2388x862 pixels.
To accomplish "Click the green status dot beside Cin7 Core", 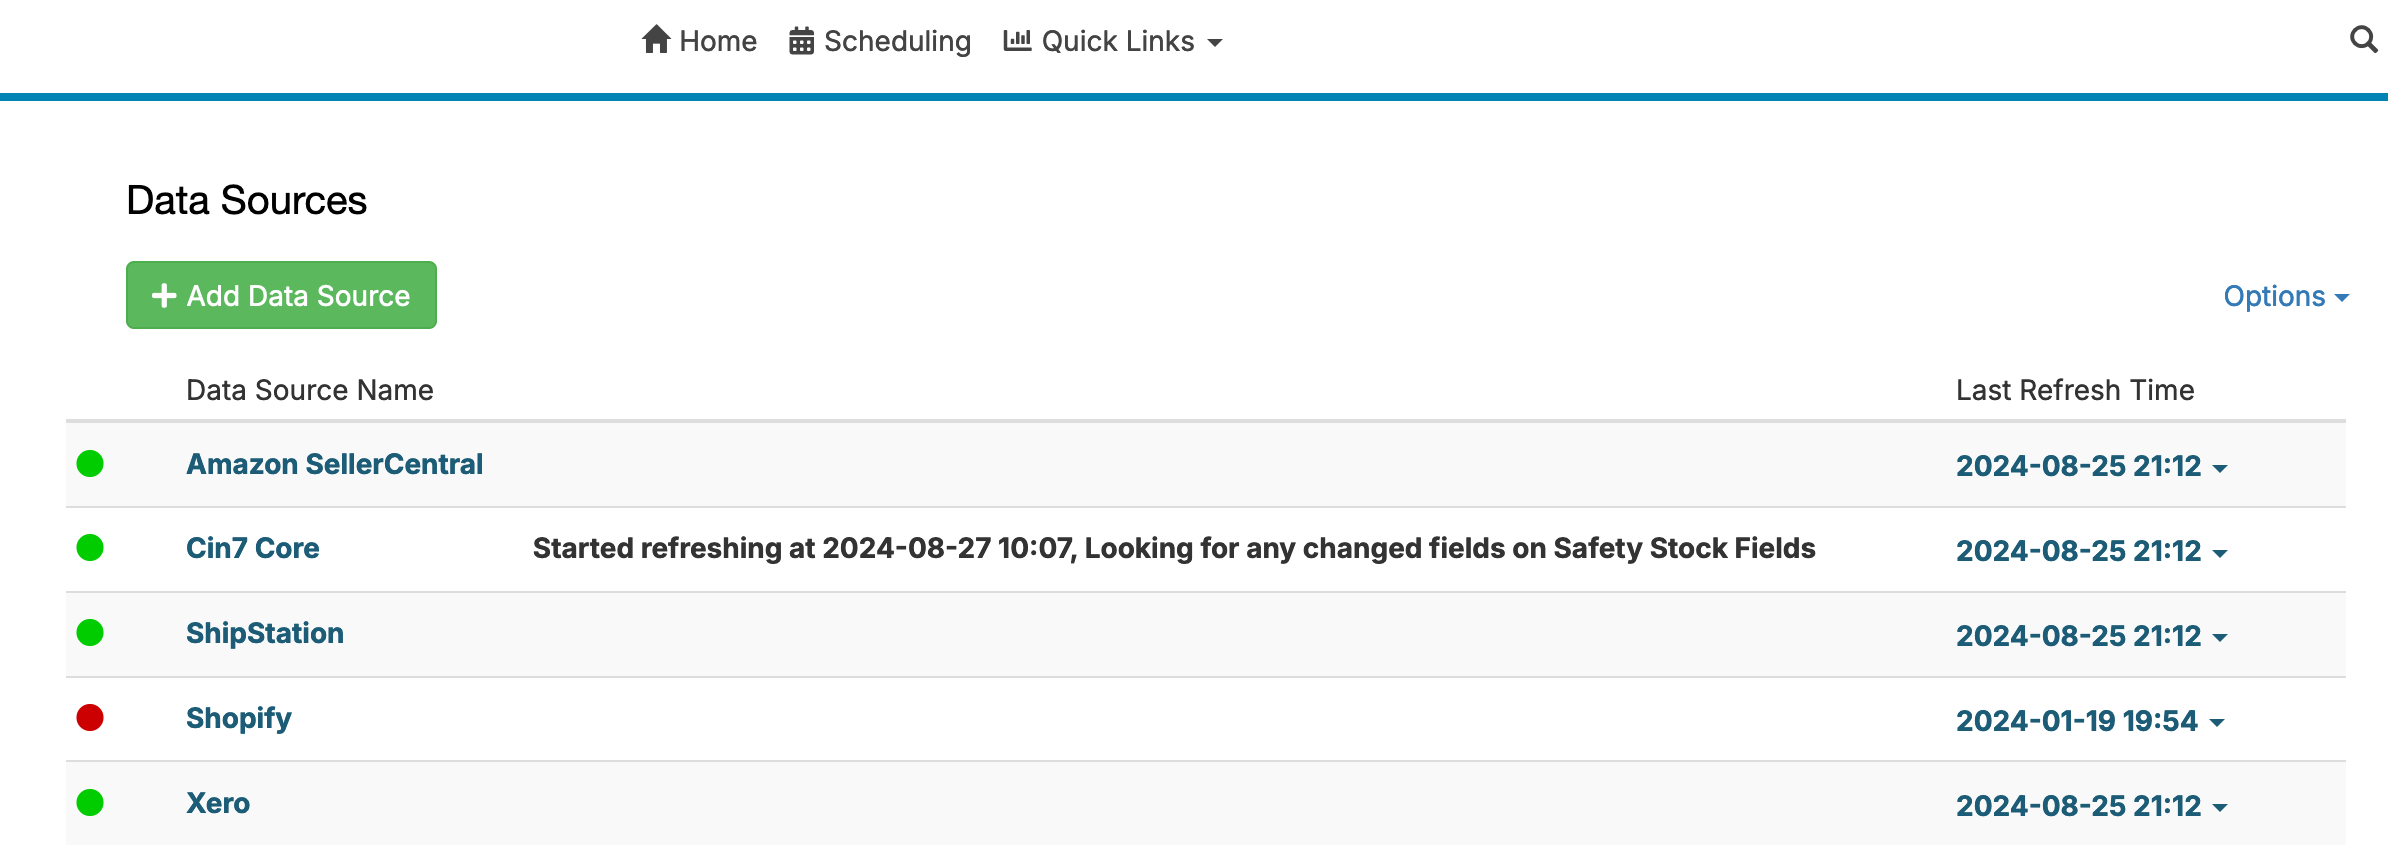I will click(90, 548).
